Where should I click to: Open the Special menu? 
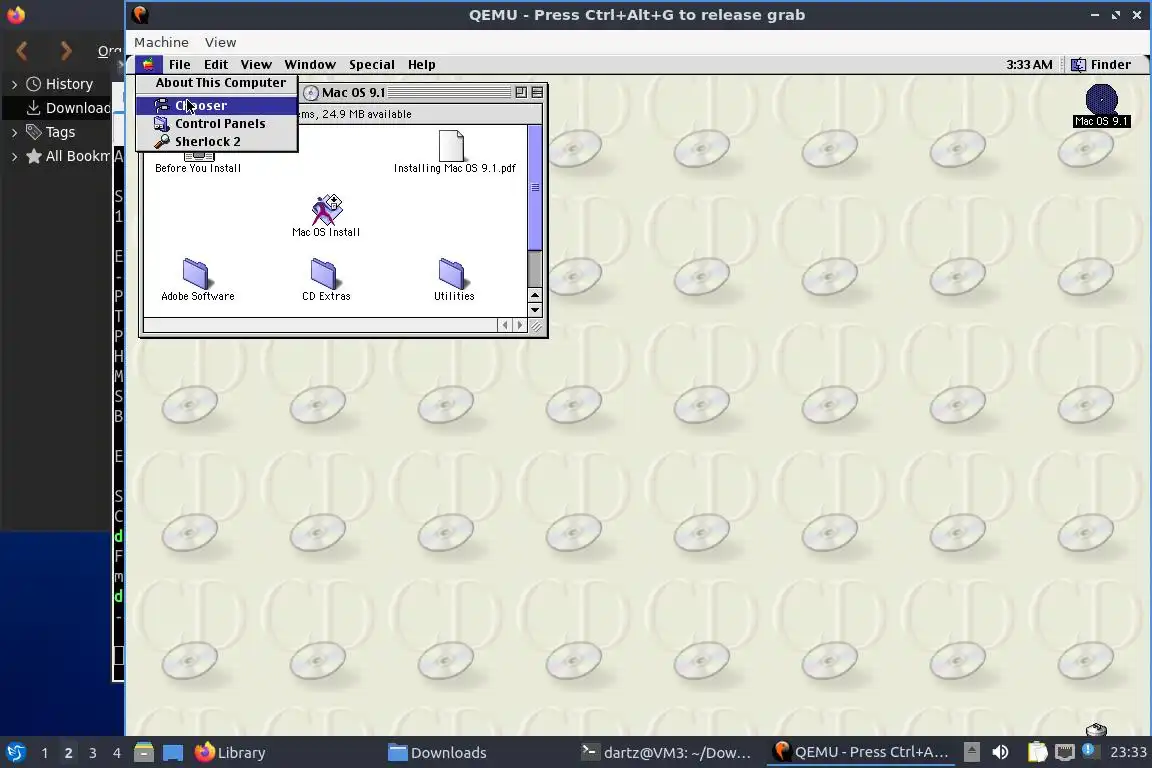point(372,65)
